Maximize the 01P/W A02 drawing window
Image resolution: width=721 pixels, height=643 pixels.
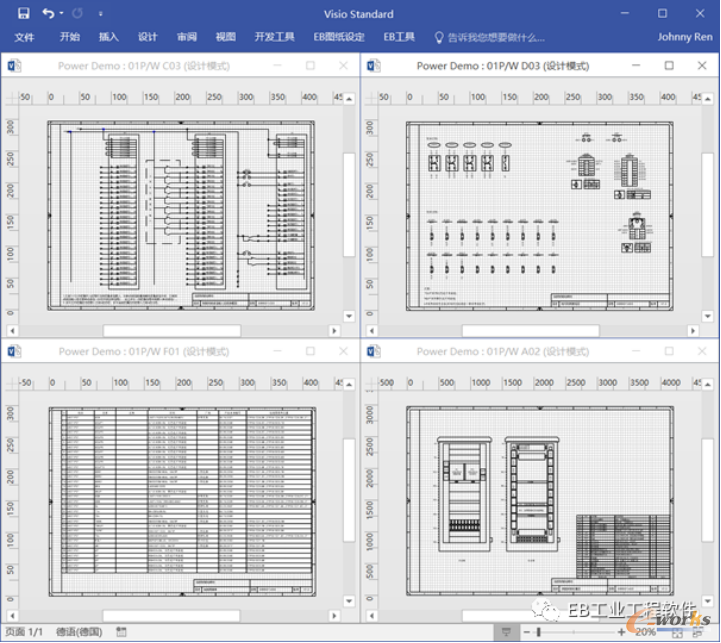pos(669,351)
